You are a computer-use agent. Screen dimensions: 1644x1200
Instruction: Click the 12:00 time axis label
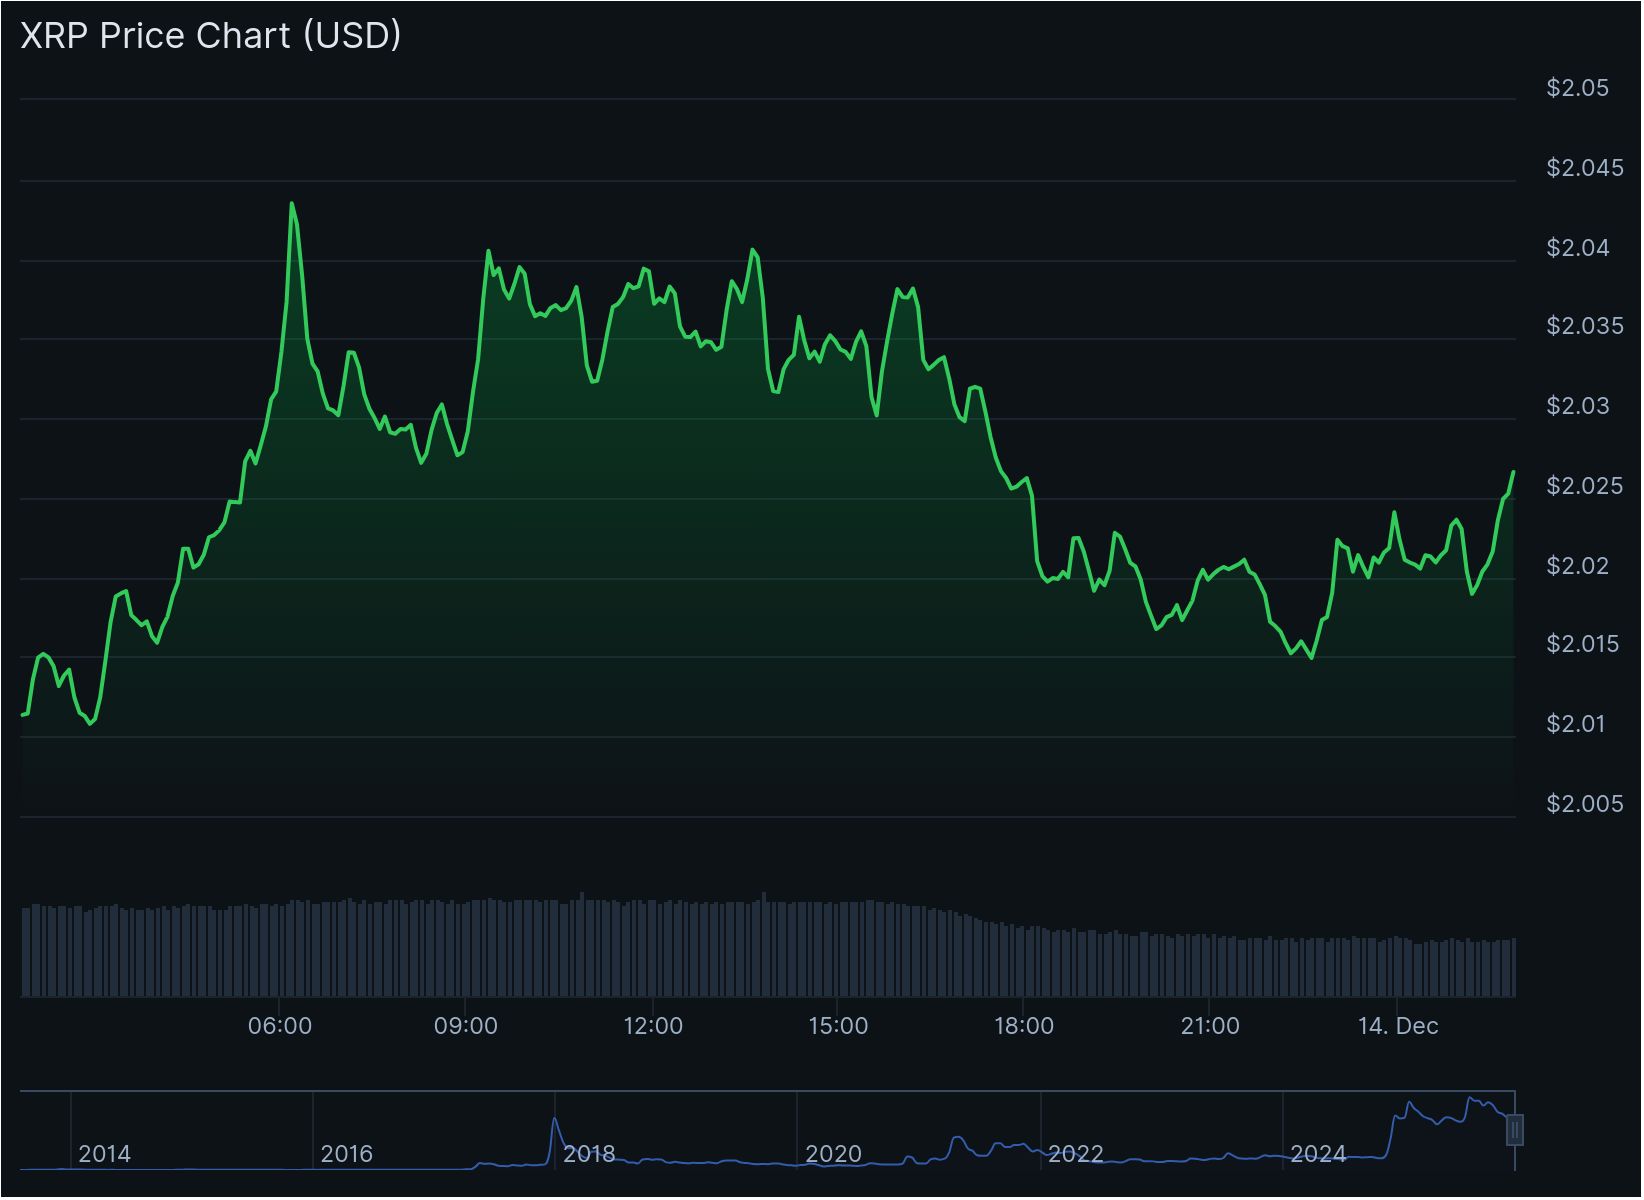click(x=653, y=1026)
